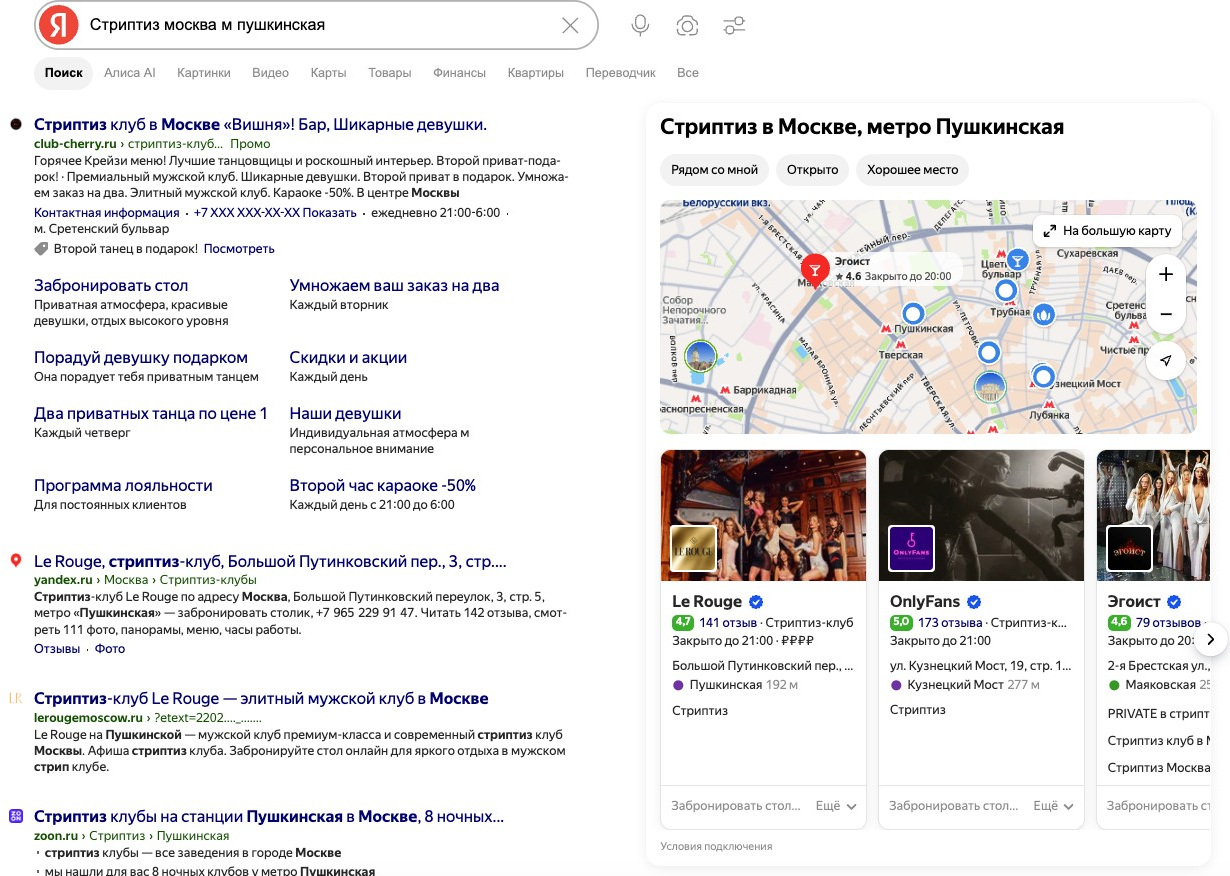Open the «Вишня» strip club ad title

[x=260, y=125]
